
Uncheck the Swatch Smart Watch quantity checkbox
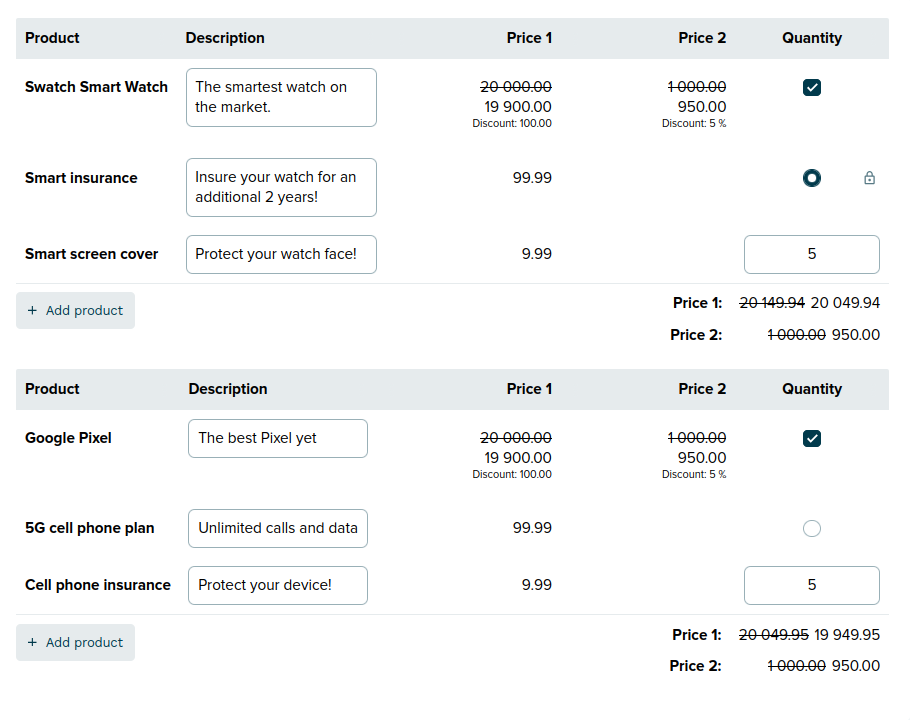pyautogui.click(x=812, y=88)
